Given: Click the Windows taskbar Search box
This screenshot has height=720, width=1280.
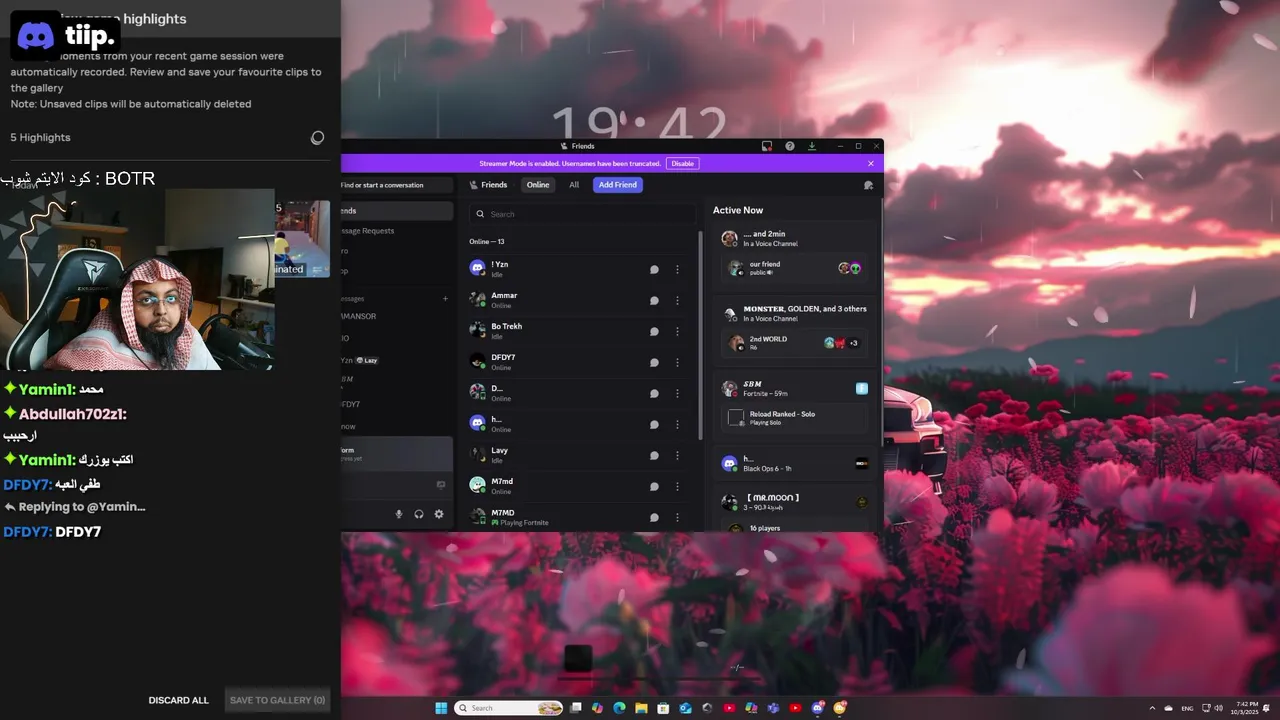Looking at the screenshot, I should [x=508, y=708].
